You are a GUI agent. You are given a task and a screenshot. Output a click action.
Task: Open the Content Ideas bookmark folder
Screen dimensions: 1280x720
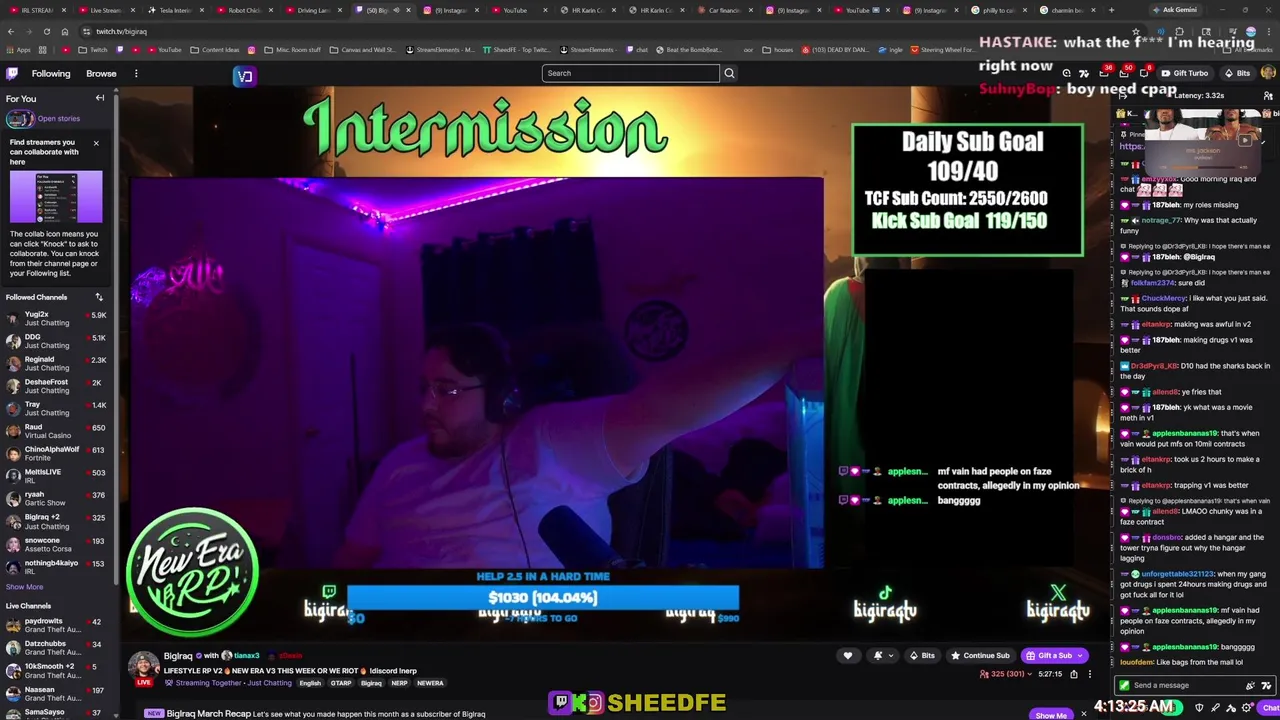214,49
